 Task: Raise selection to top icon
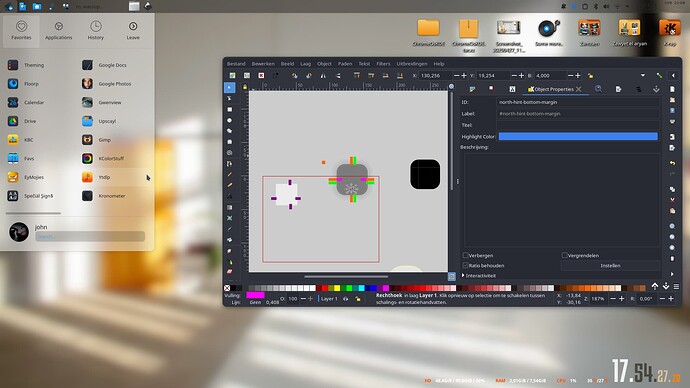(357, 76)
